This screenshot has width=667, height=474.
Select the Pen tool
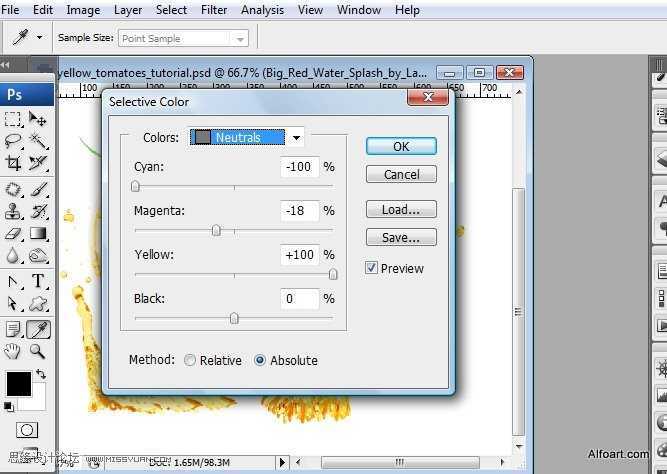[13, 281]
